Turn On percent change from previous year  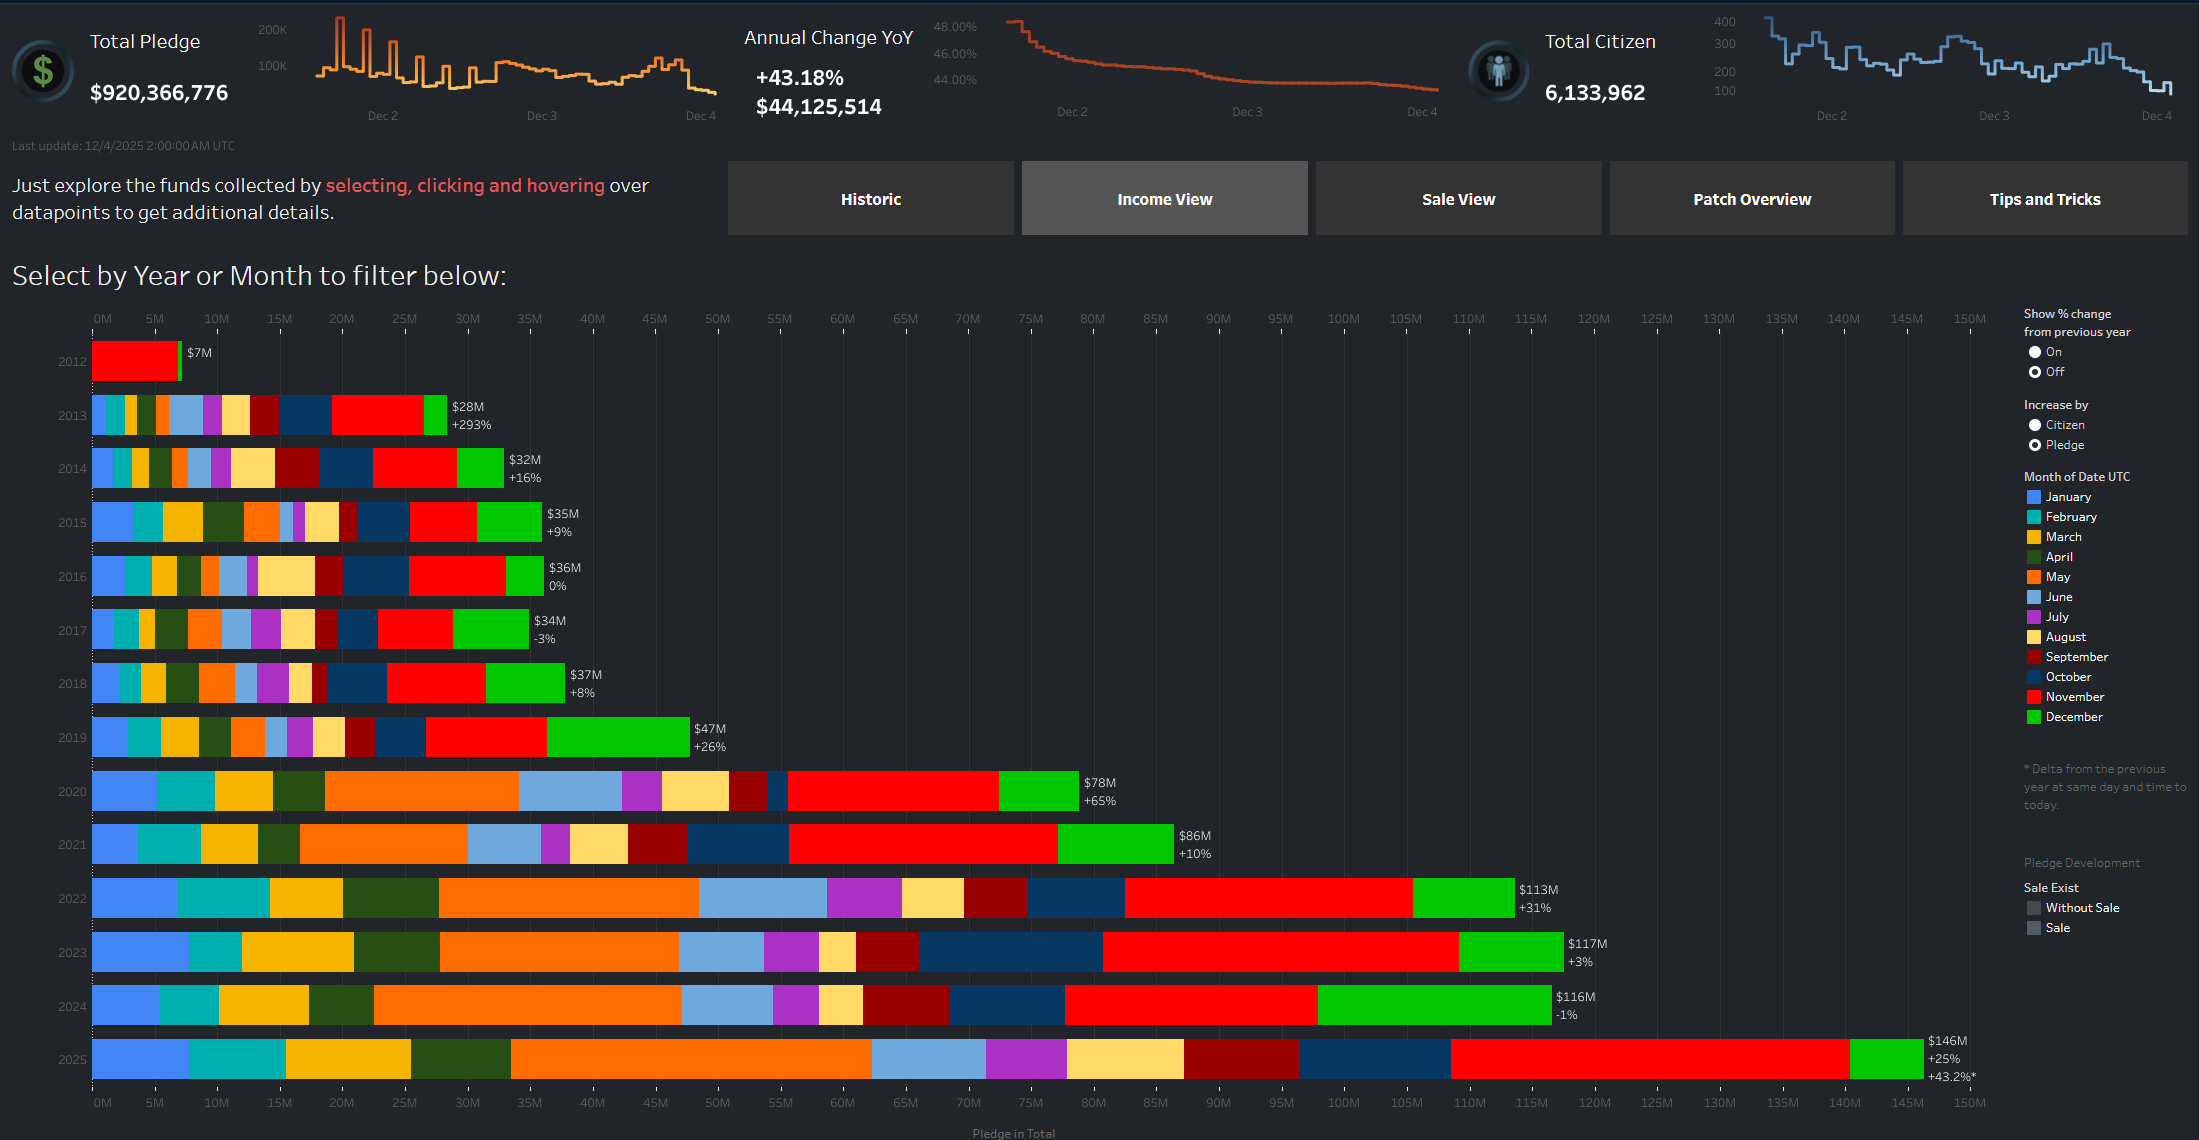(x=2034, y=352)
